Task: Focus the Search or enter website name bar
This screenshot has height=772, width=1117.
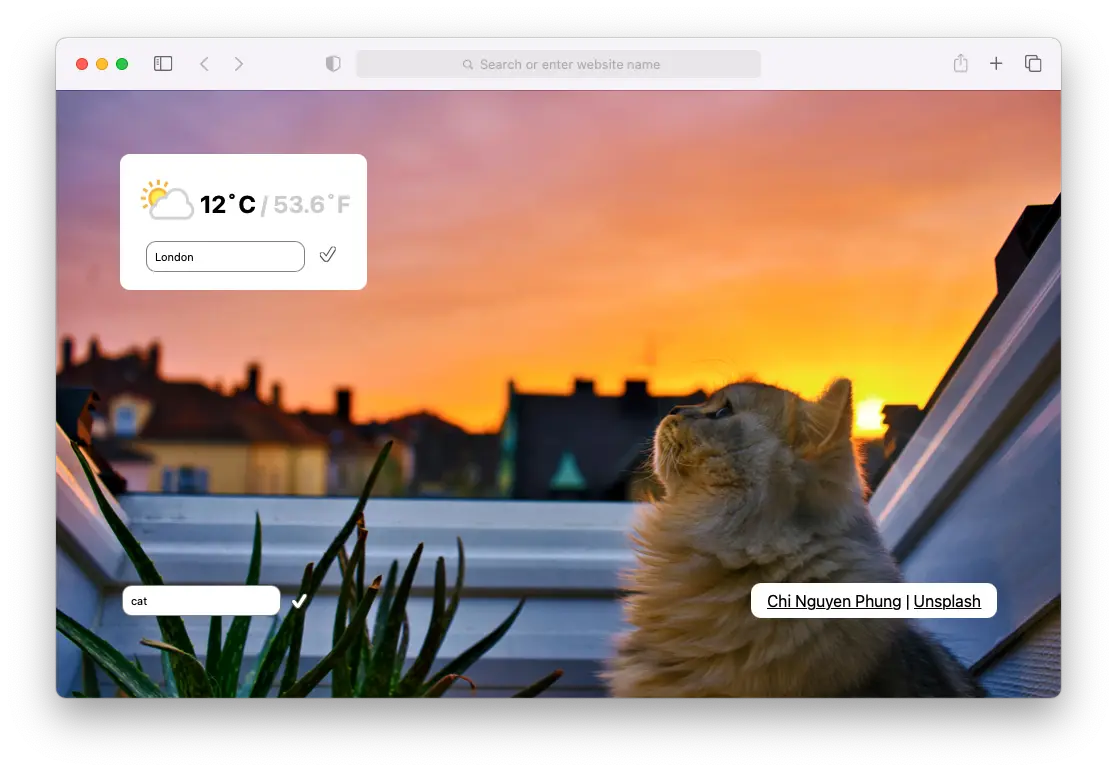Action: point(558,64)
